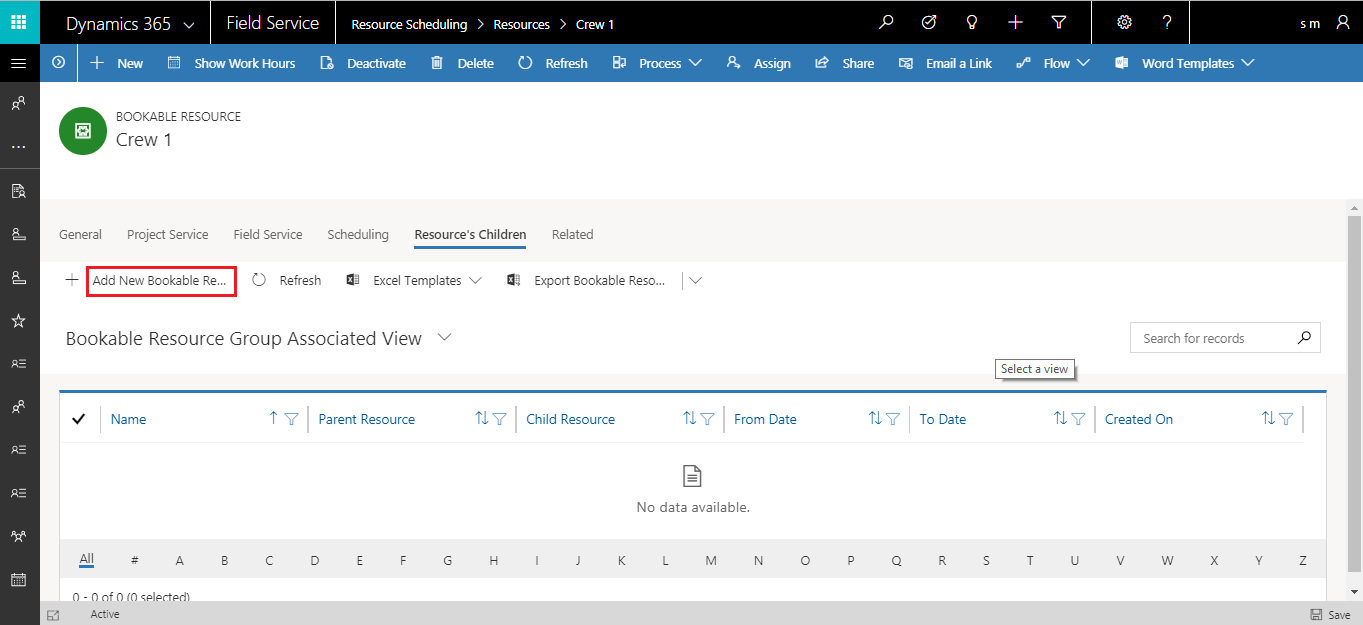
Task: Click the search magnifier in top bar
Action: tap(885, 23)
